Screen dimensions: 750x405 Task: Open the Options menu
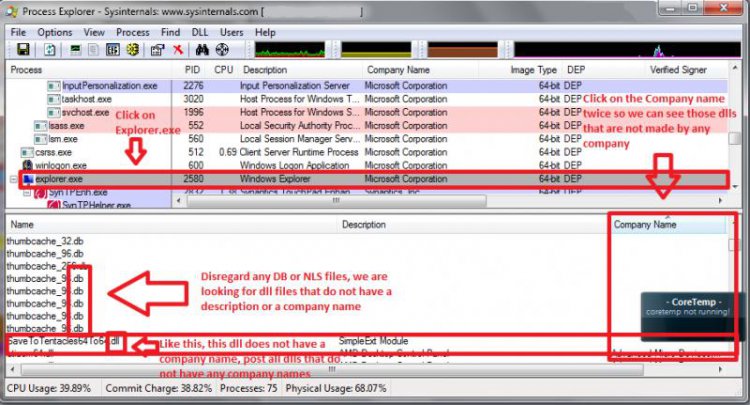tap(55, 32)
